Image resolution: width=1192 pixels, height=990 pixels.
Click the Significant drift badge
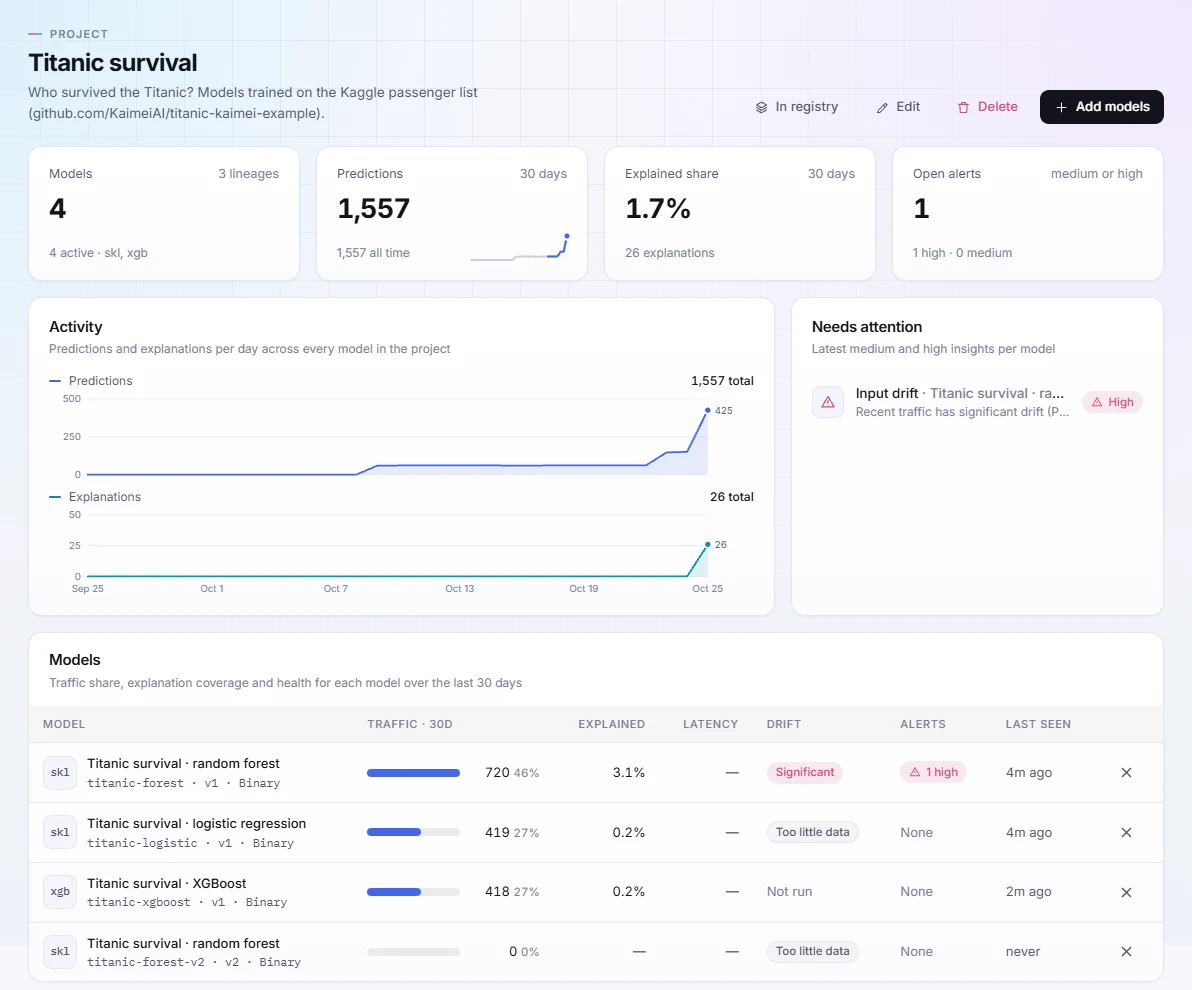804,773
